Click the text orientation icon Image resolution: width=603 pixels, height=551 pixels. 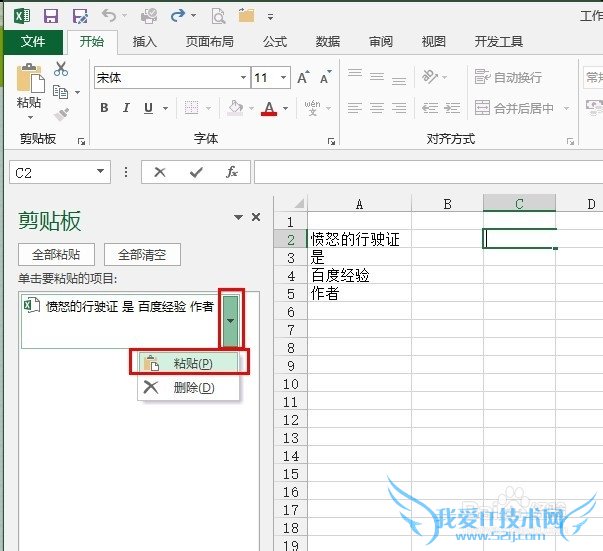coord(430,77)
